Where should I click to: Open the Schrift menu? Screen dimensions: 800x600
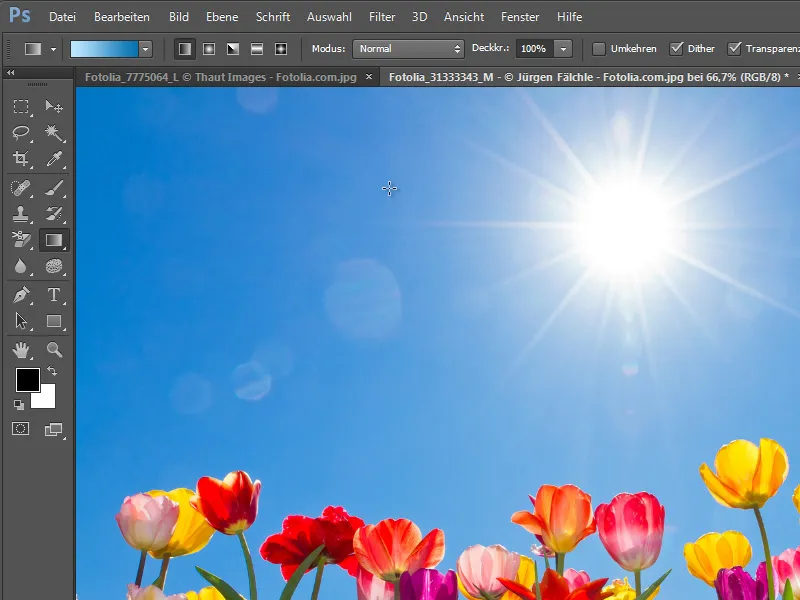pyautogui.click(x=273, y=17)
